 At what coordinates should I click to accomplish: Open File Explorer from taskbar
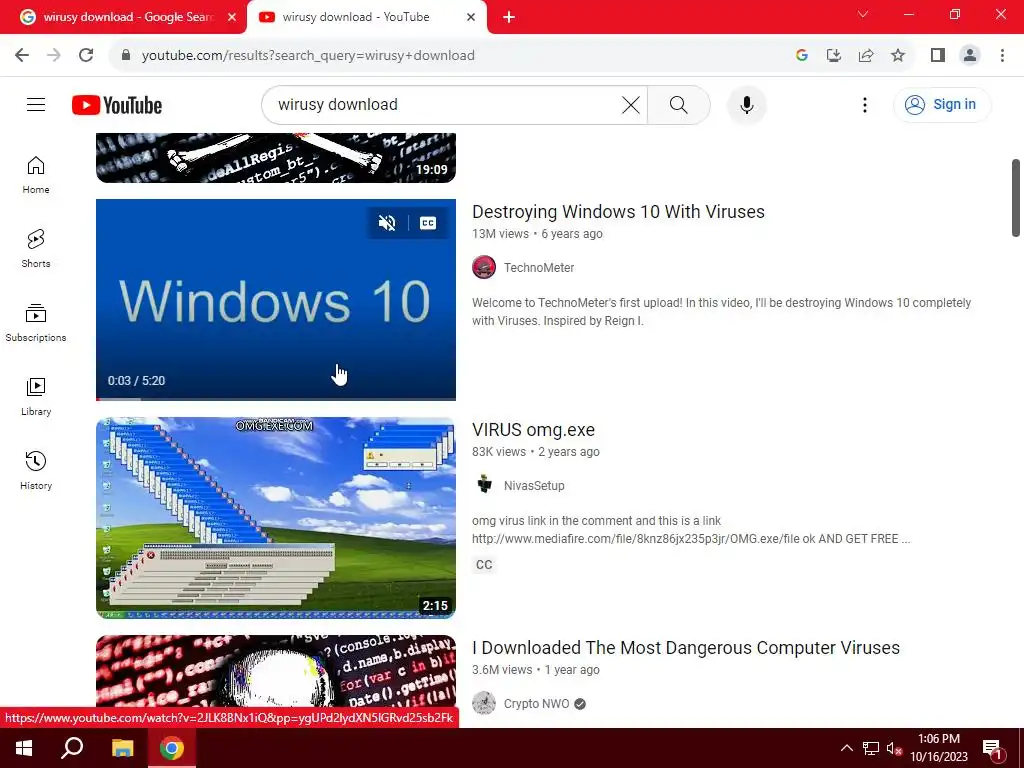[122, 748]
